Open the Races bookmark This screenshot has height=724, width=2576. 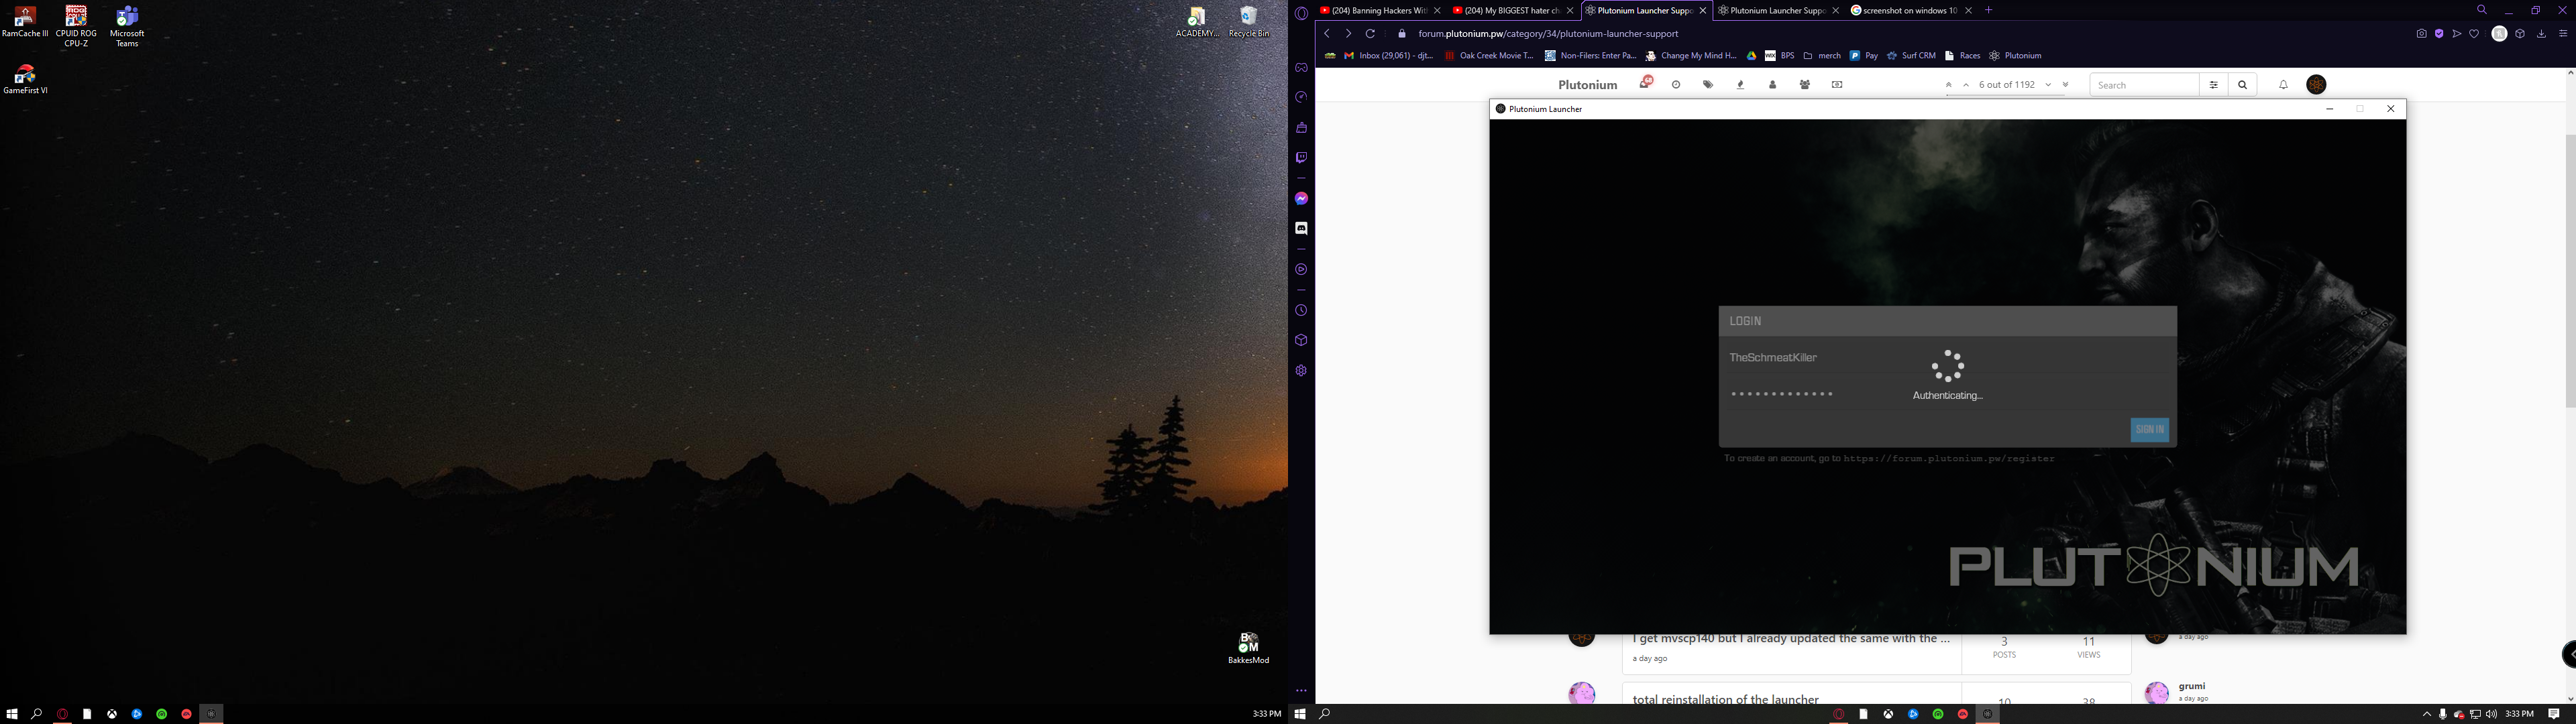click(1962, 56)
